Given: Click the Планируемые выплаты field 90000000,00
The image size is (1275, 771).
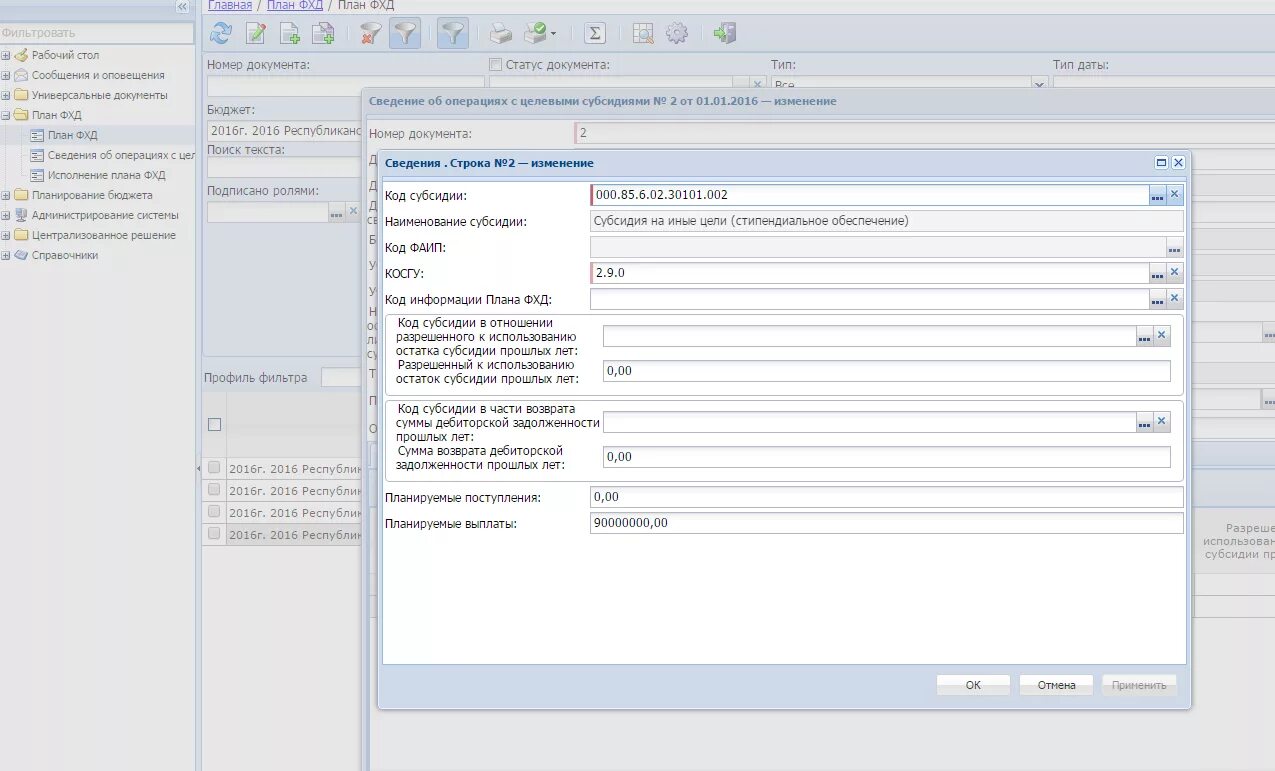Looking at the screenshot, I should point(886,523).
